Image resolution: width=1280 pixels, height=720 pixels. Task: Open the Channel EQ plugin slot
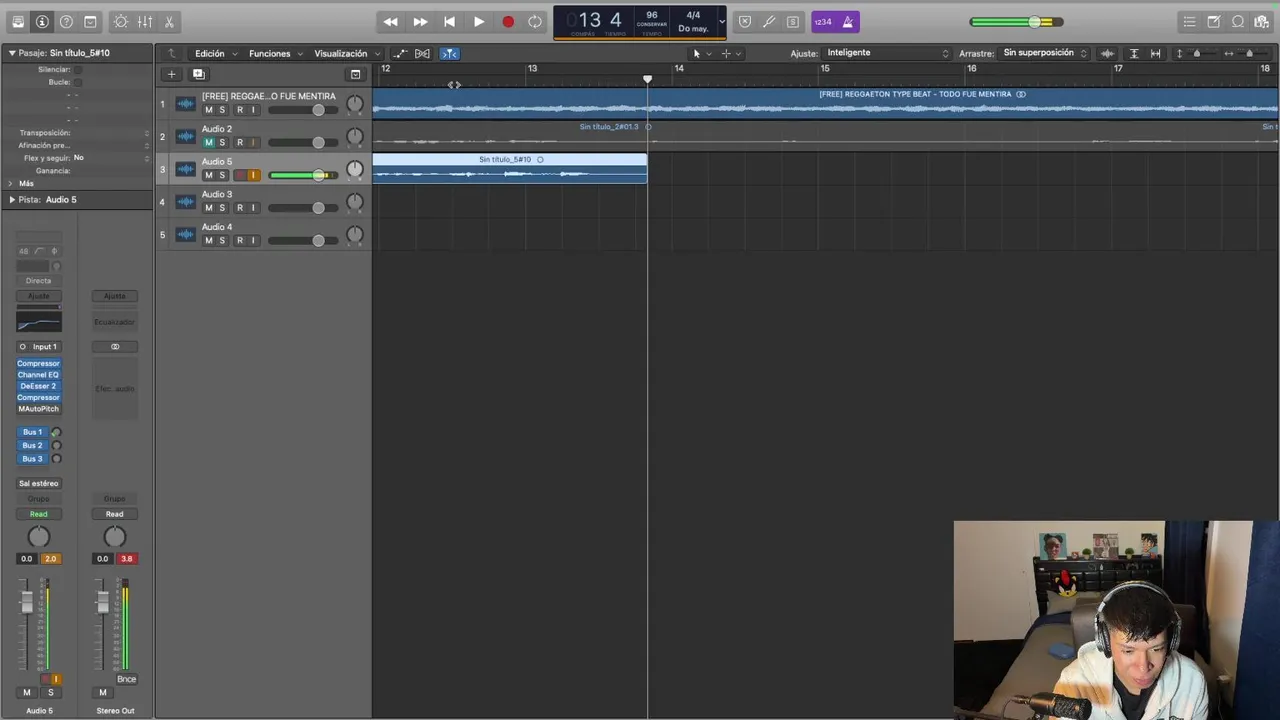(x=38, y=375)
